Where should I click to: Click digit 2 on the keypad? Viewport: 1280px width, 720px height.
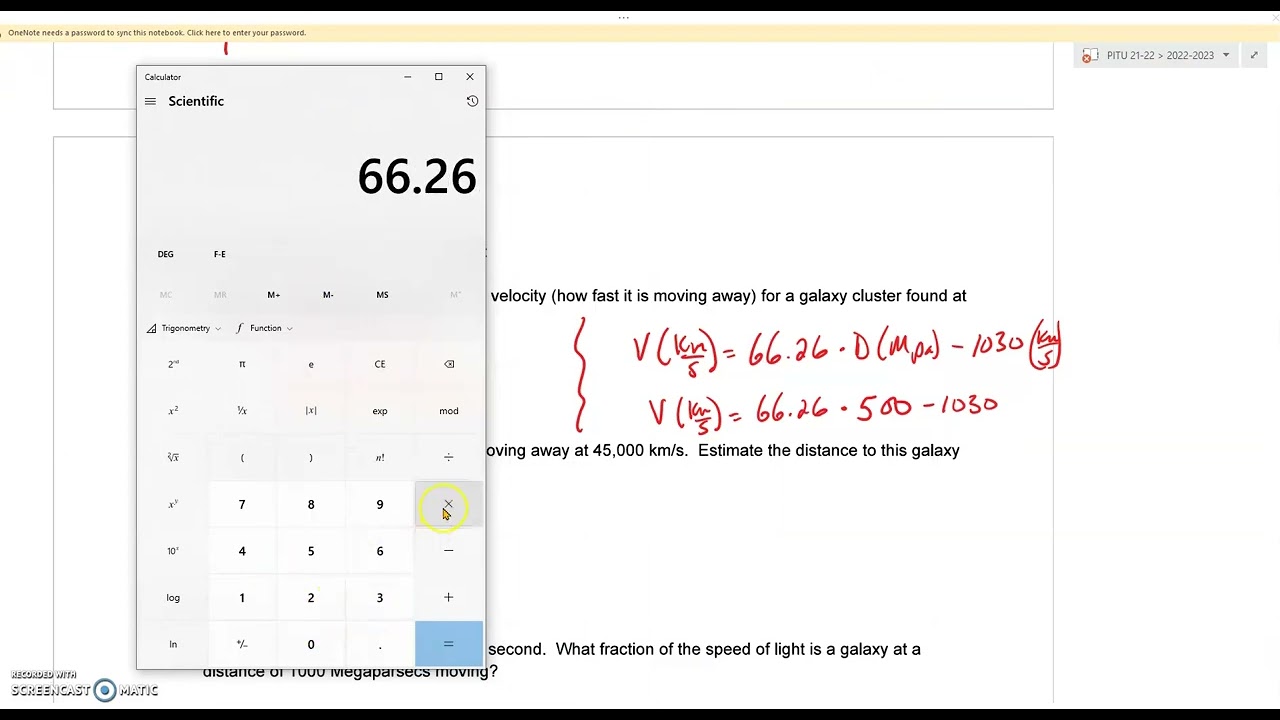point(311,597)
